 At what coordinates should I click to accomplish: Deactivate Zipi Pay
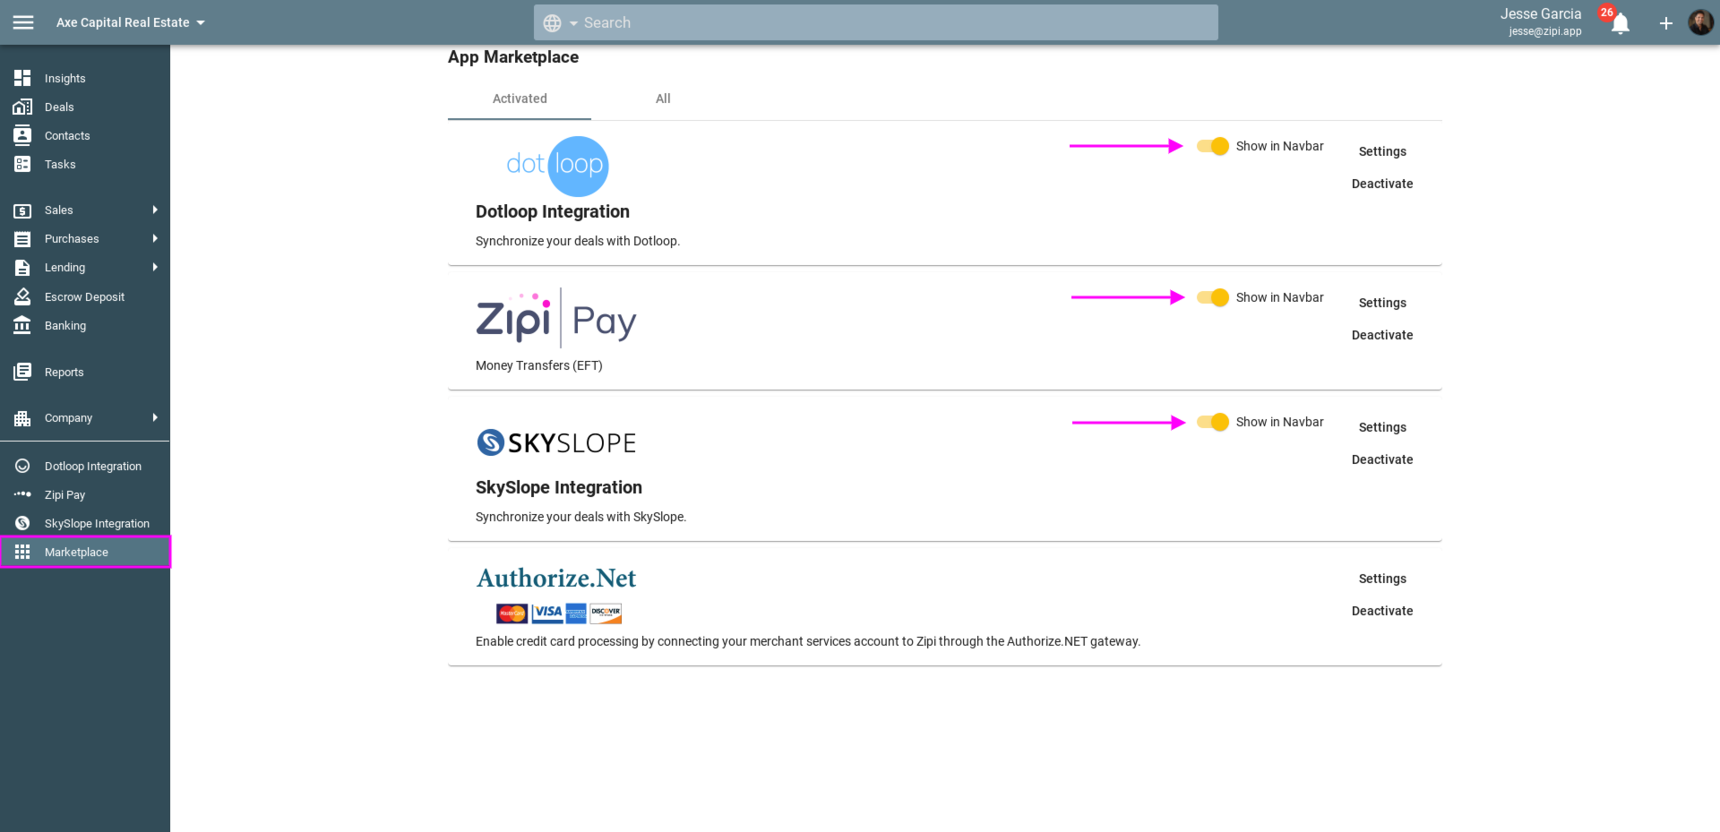click(x=1382, y=335)
